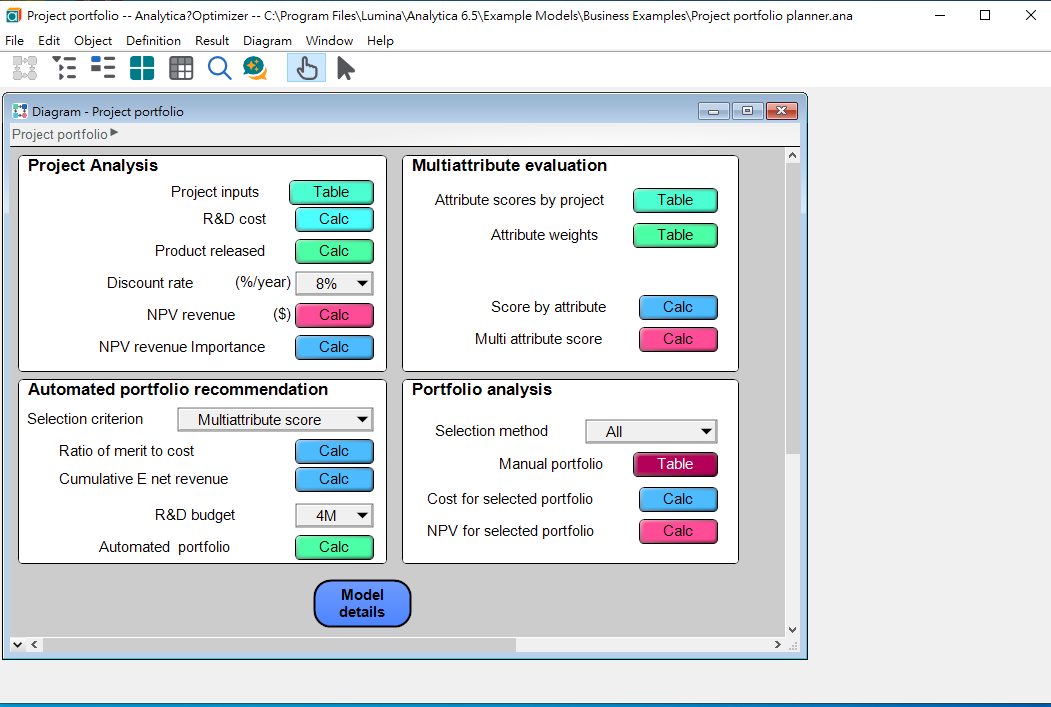Click the vertical scrollbar up arrow
Screen dimensions: 1051x707
pos(792,155)
